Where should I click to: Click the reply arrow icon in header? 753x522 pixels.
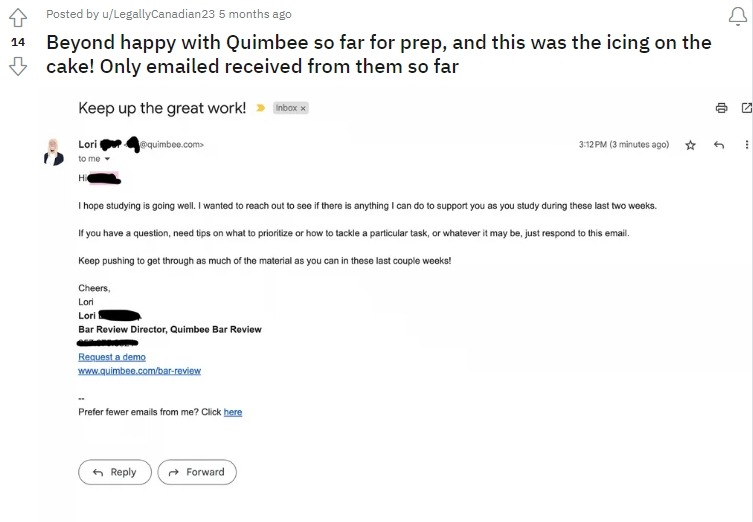click(718, 145)
